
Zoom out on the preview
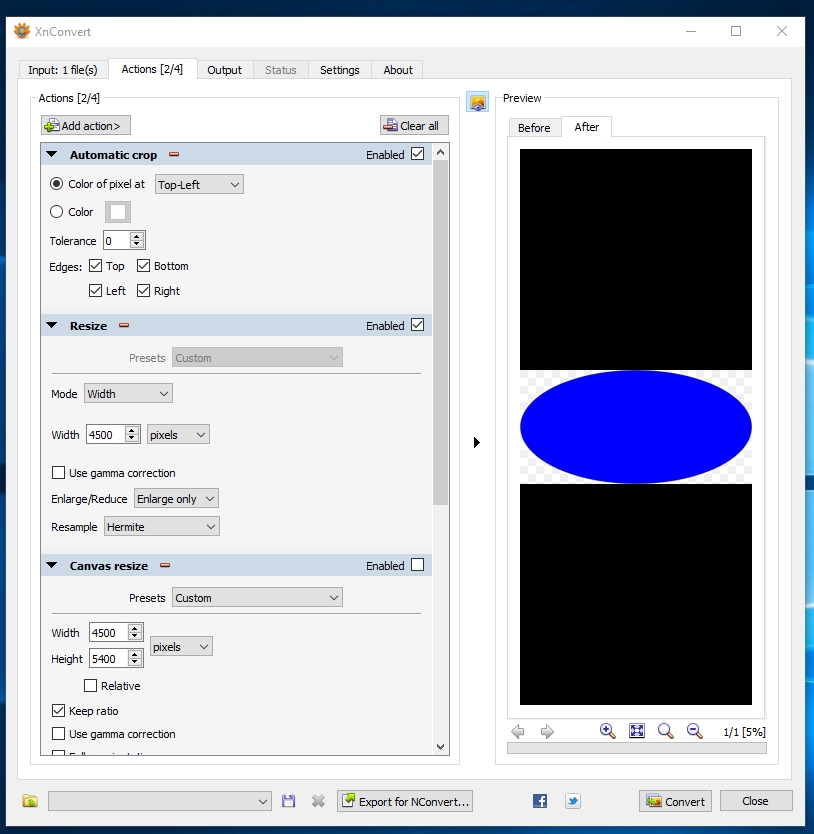point(695,731)
